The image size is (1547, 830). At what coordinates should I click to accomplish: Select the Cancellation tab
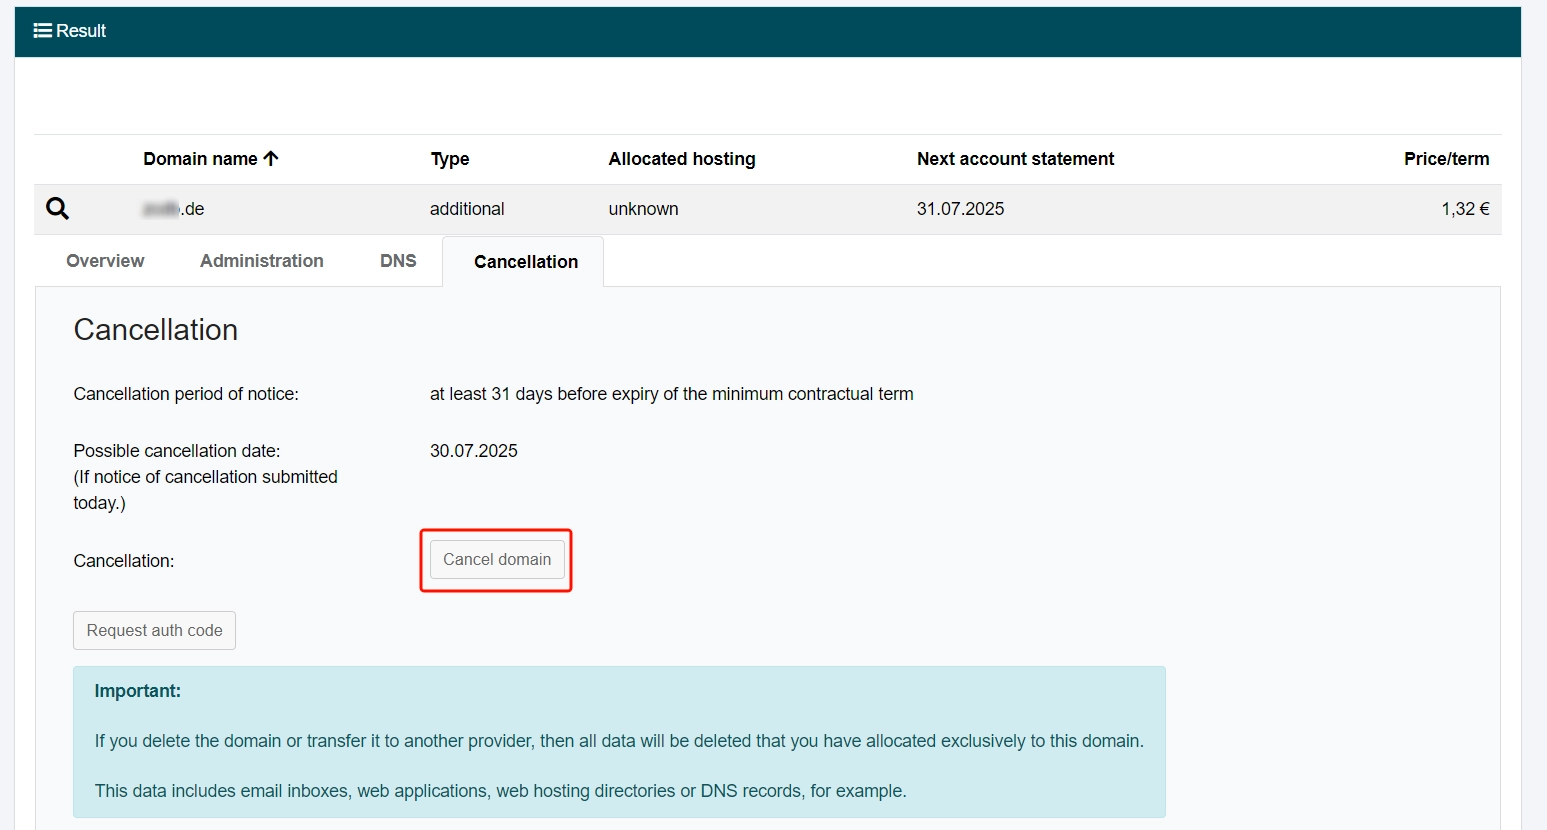(525, 262)
